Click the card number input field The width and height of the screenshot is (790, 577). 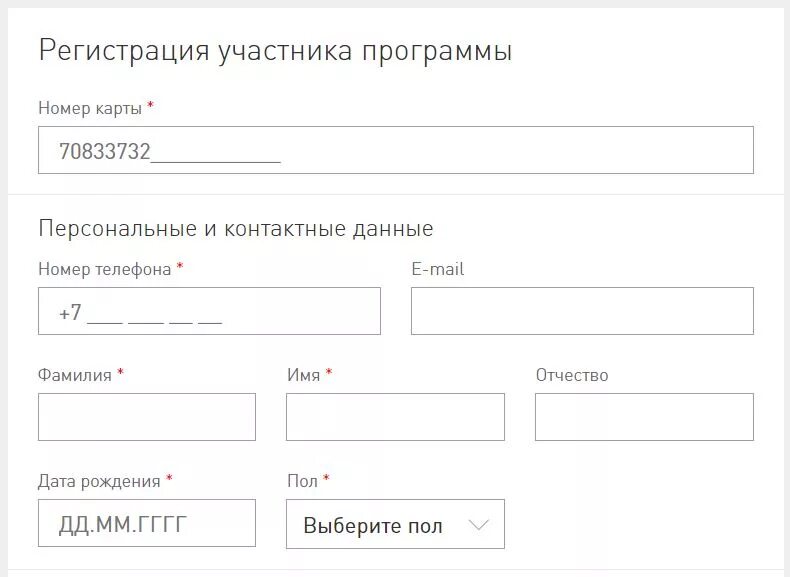395,151
